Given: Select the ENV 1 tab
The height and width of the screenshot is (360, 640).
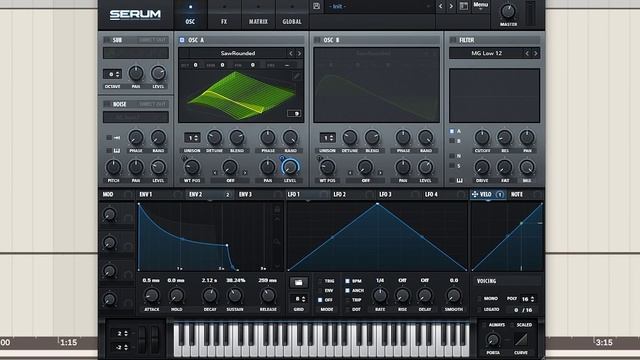Looking at the screenshot, I should (x=160, y=194).
